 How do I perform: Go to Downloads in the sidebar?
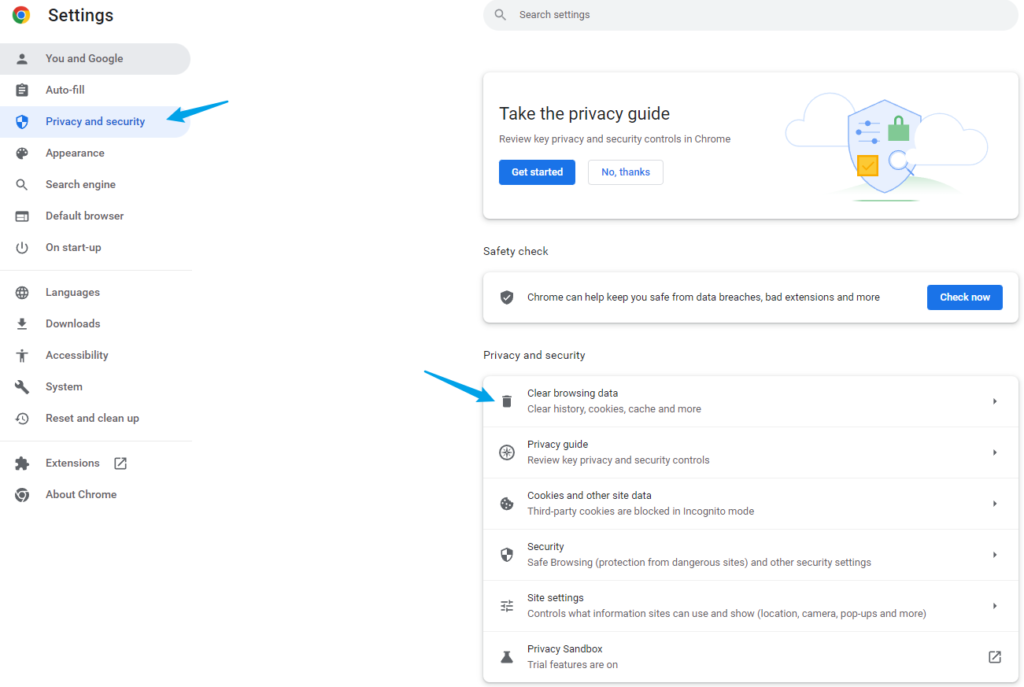(72, 324)
